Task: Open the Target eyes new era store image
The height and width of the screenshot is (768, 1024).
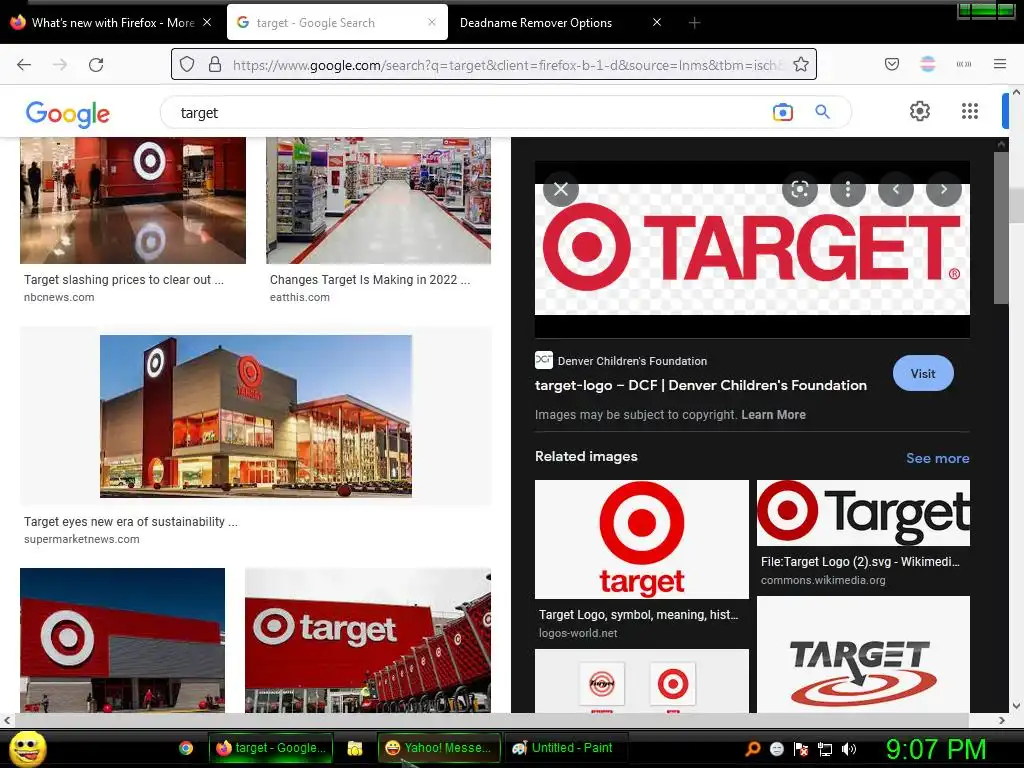Action: point(256,416)
